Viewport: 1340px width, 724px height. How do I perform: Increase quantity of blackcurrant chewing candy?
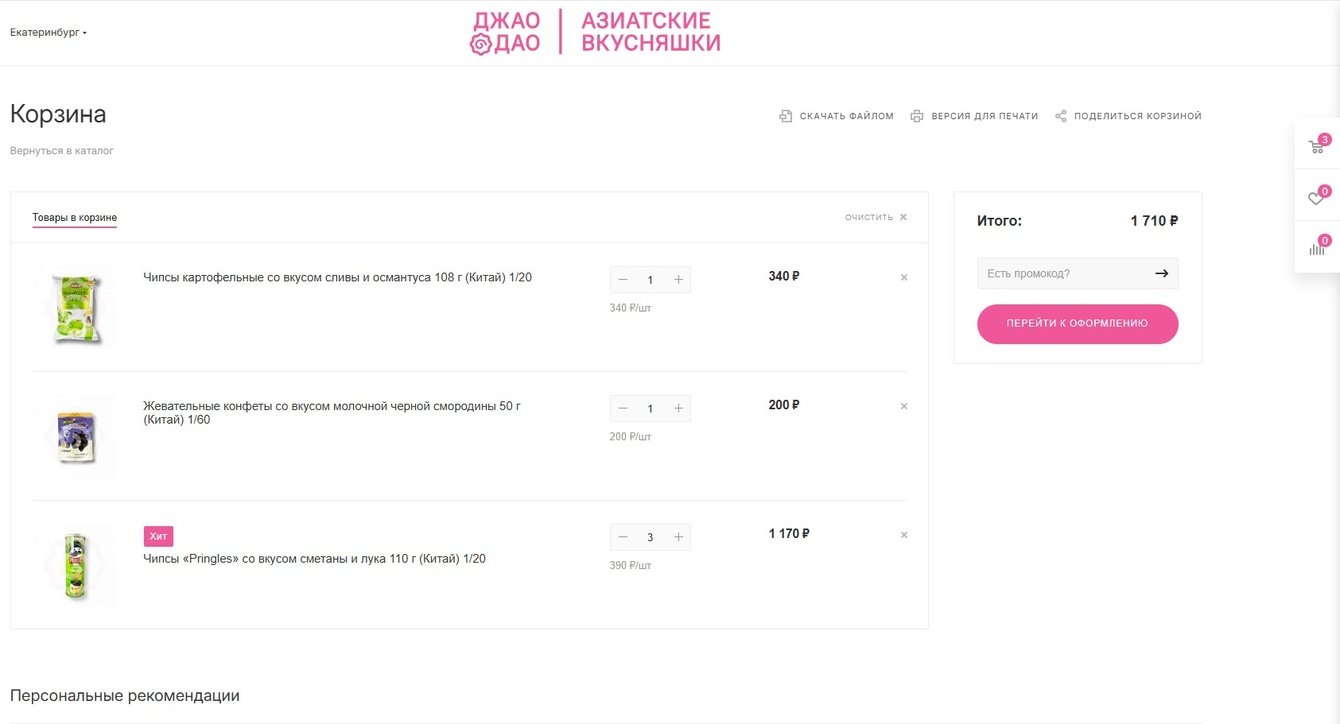(x=678, y=408)
